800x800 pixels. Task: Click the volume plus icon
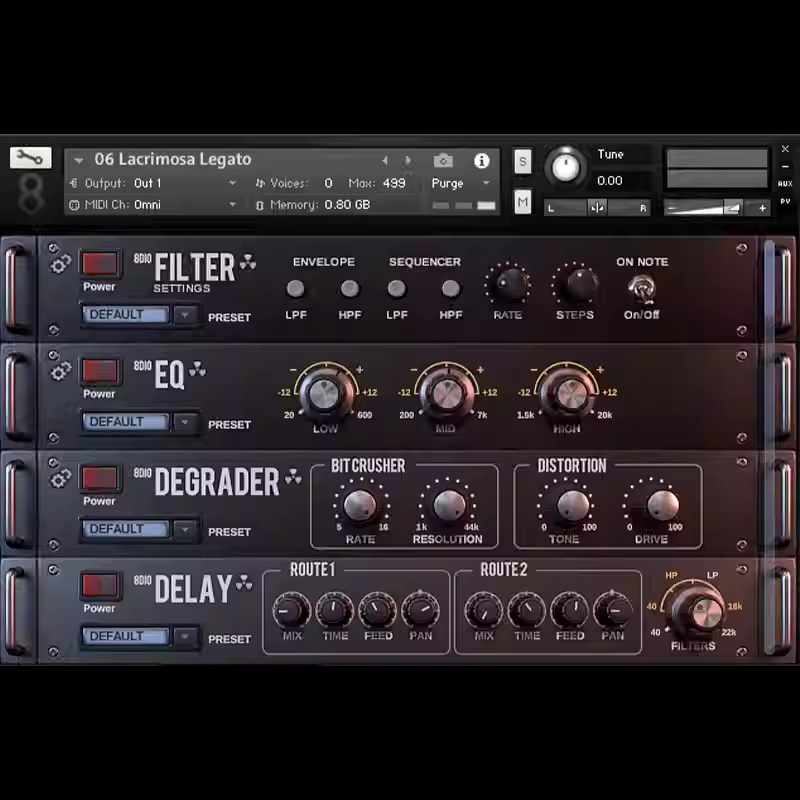762,208
